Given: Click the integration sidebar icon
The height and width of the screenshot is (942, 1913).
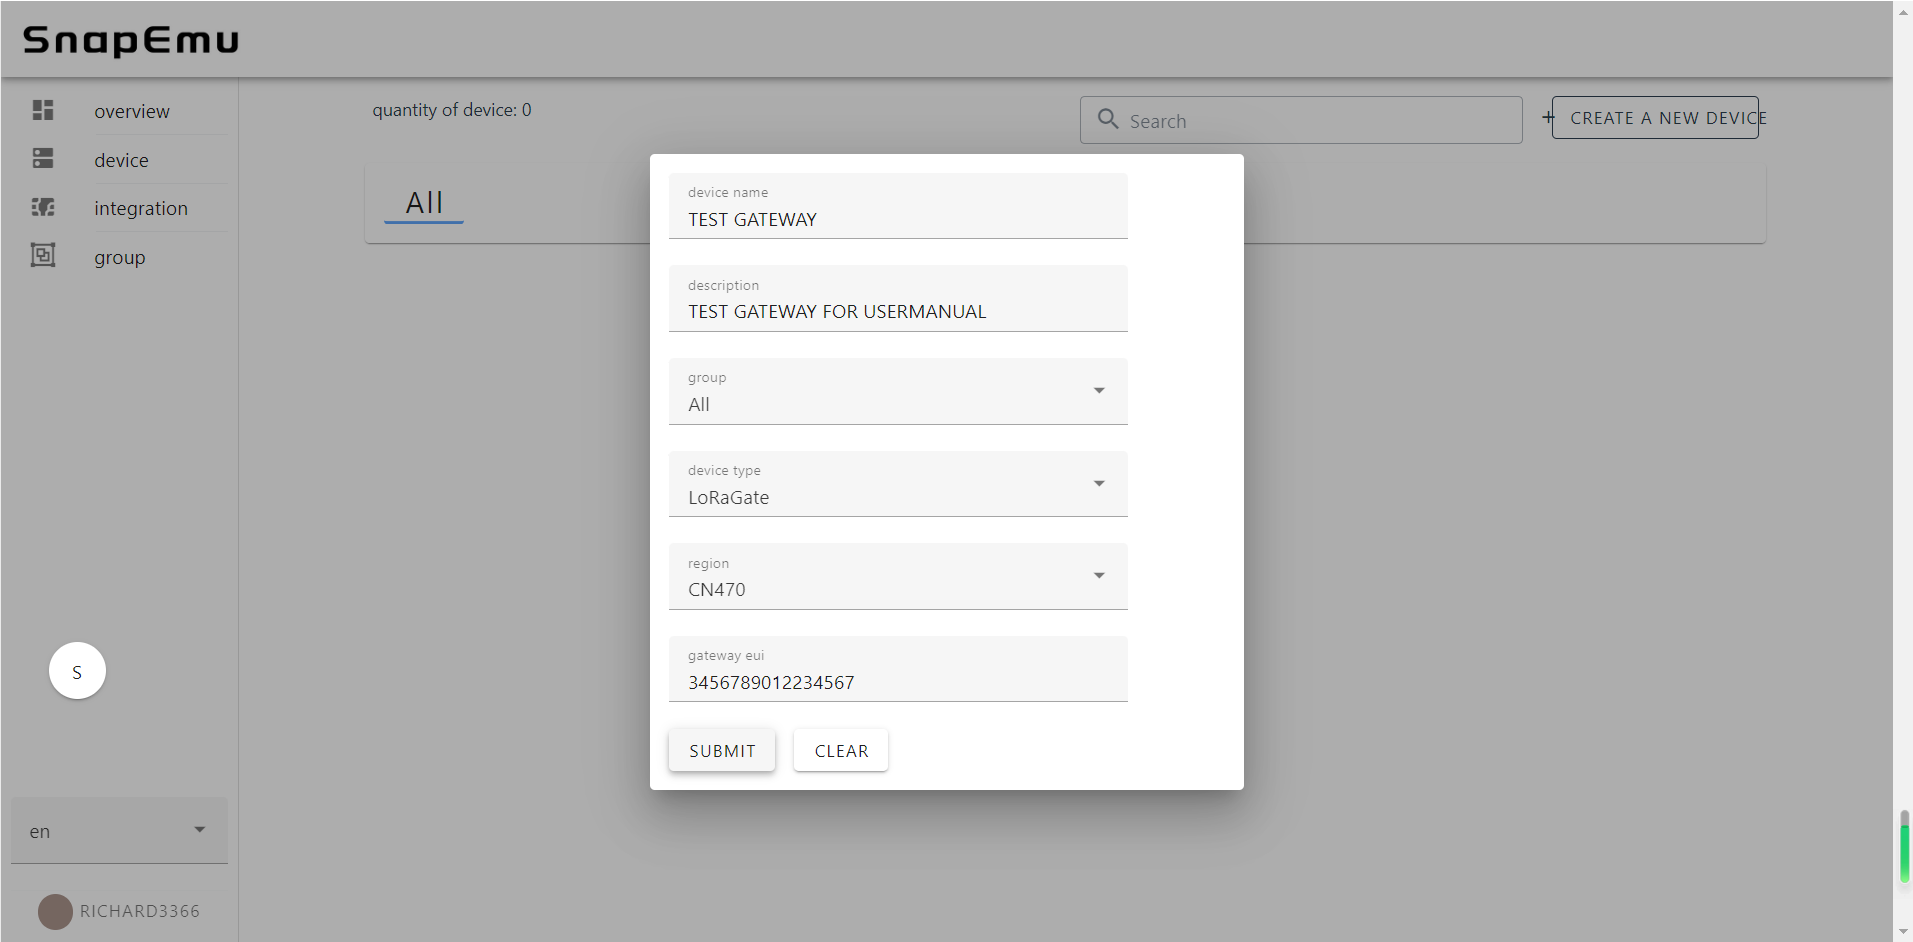Looking at the screenshot, I should (43, 207).
